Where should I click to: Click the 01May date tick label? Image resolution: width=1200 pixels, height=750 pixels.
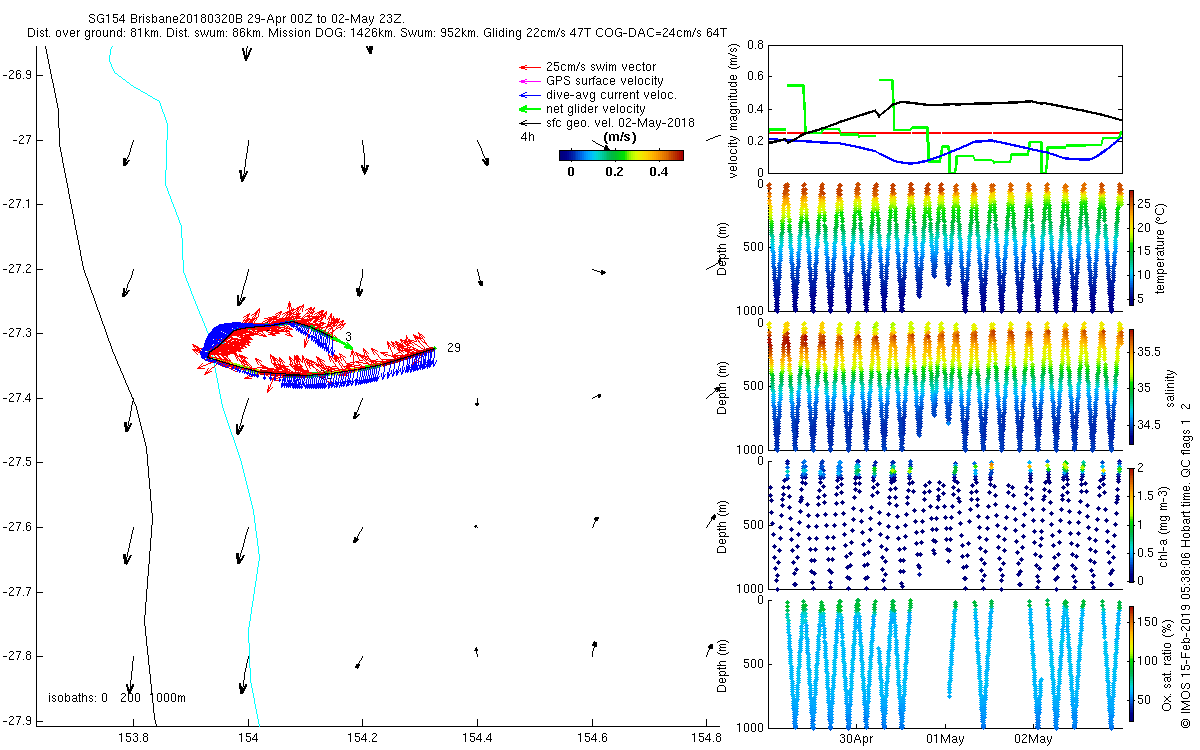point(944,740)
